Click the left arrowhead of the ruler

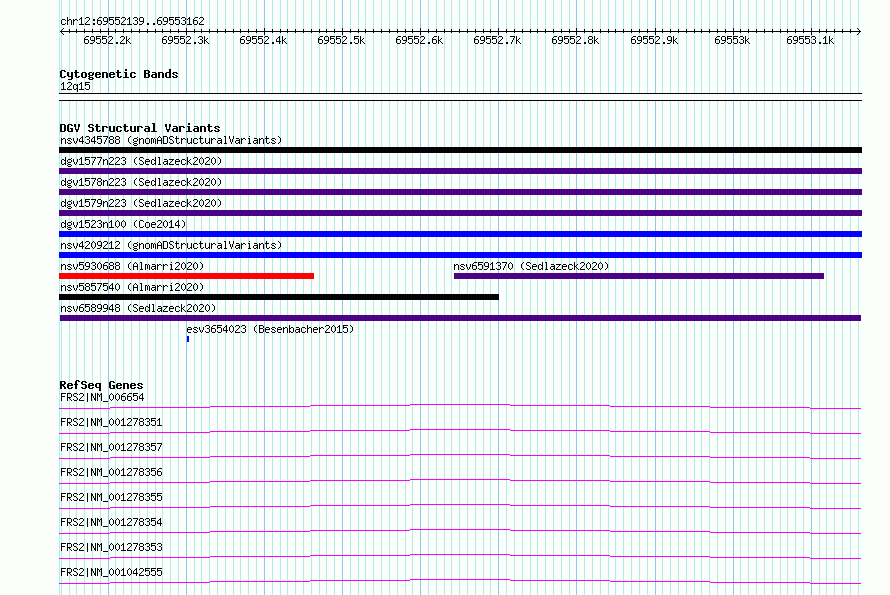62,31
